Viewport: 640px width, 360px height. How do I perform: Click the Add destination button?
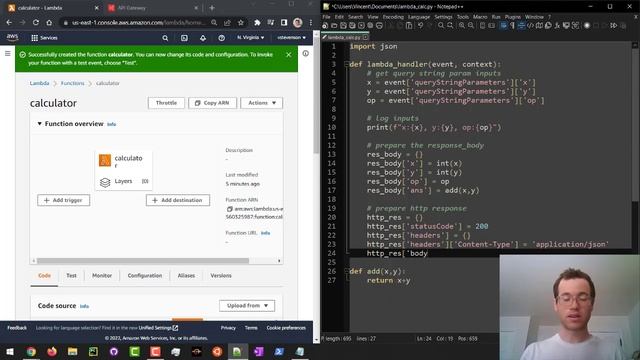point(178,200)
